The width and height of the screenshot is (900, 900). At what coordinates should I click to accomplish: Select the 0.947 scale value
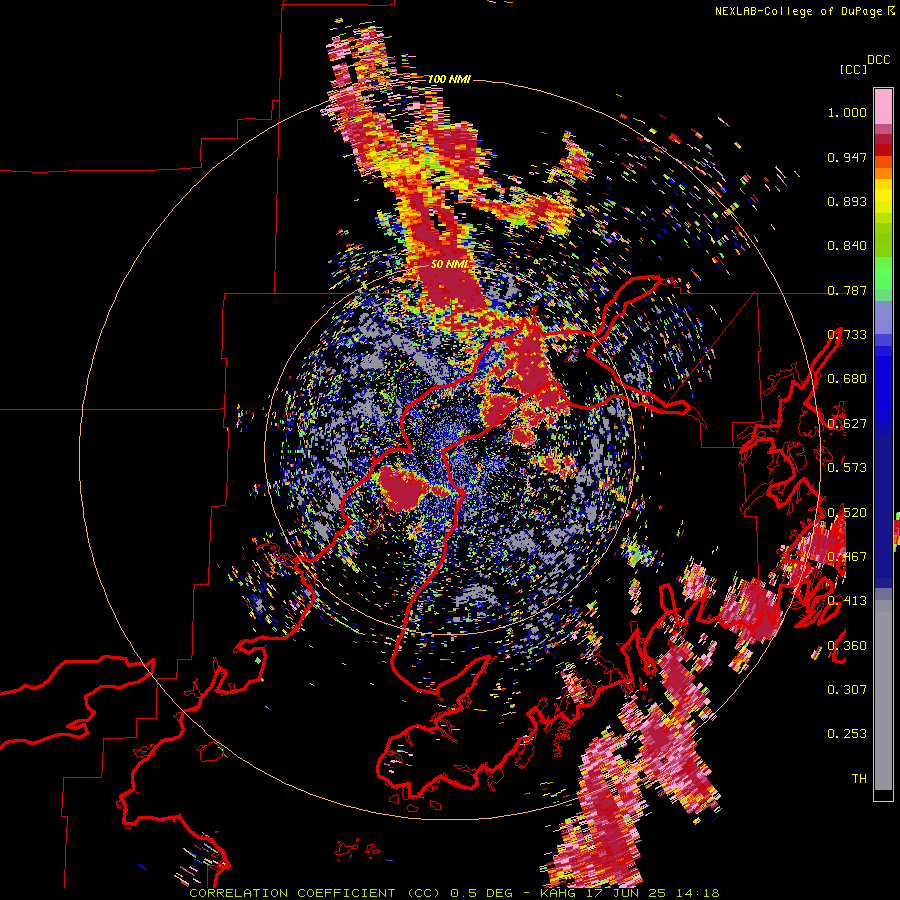pyautogui.click(x=847, y=157)
